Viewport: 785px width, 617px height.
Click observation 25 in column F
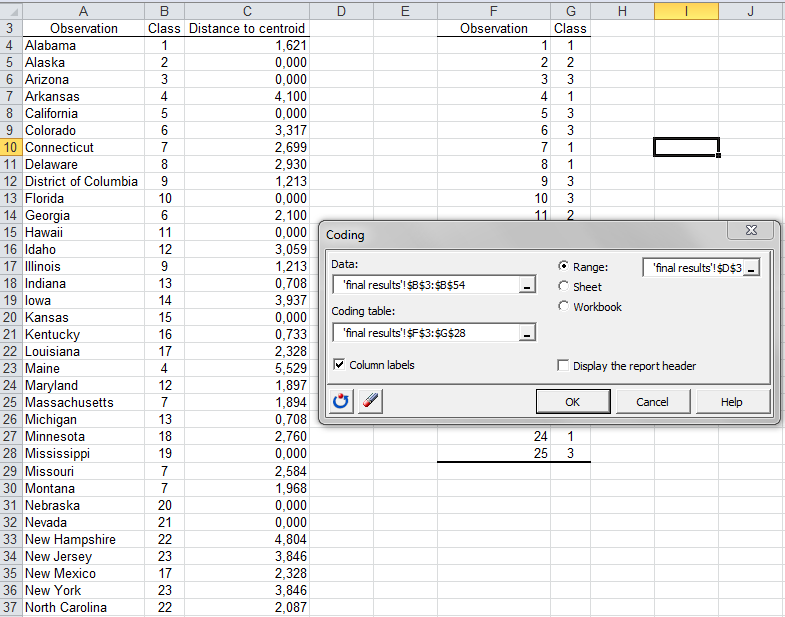(x=494, y=453)
